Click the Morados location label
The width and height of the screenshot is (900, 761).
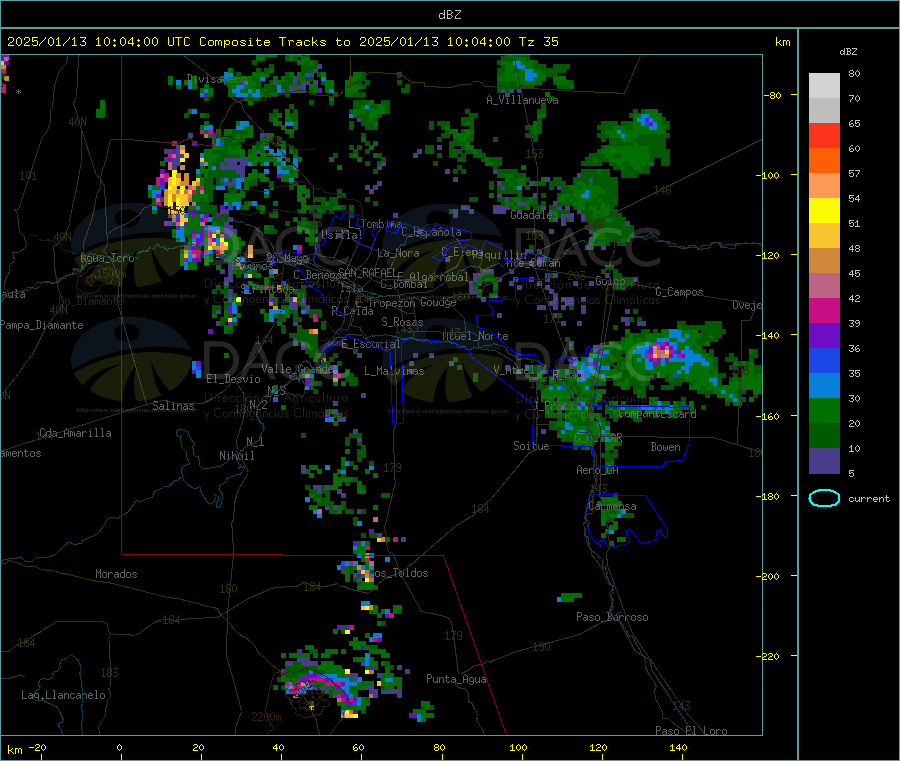(116, 574)
